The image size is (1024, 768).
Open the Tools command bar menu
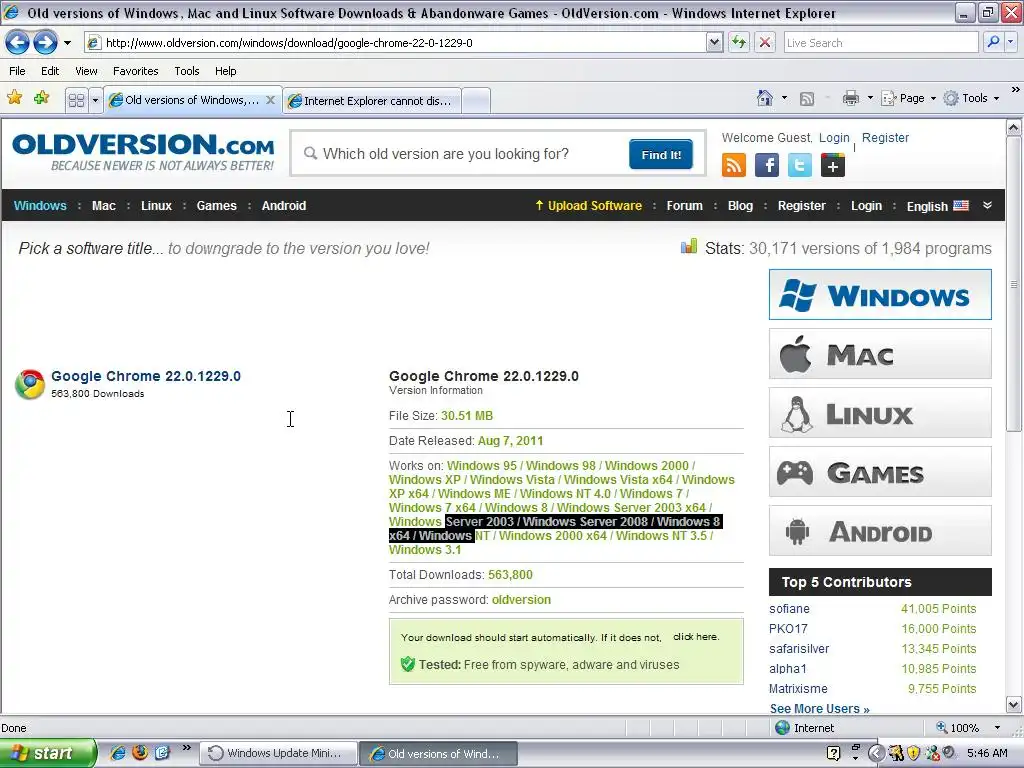tap(972, 99)
